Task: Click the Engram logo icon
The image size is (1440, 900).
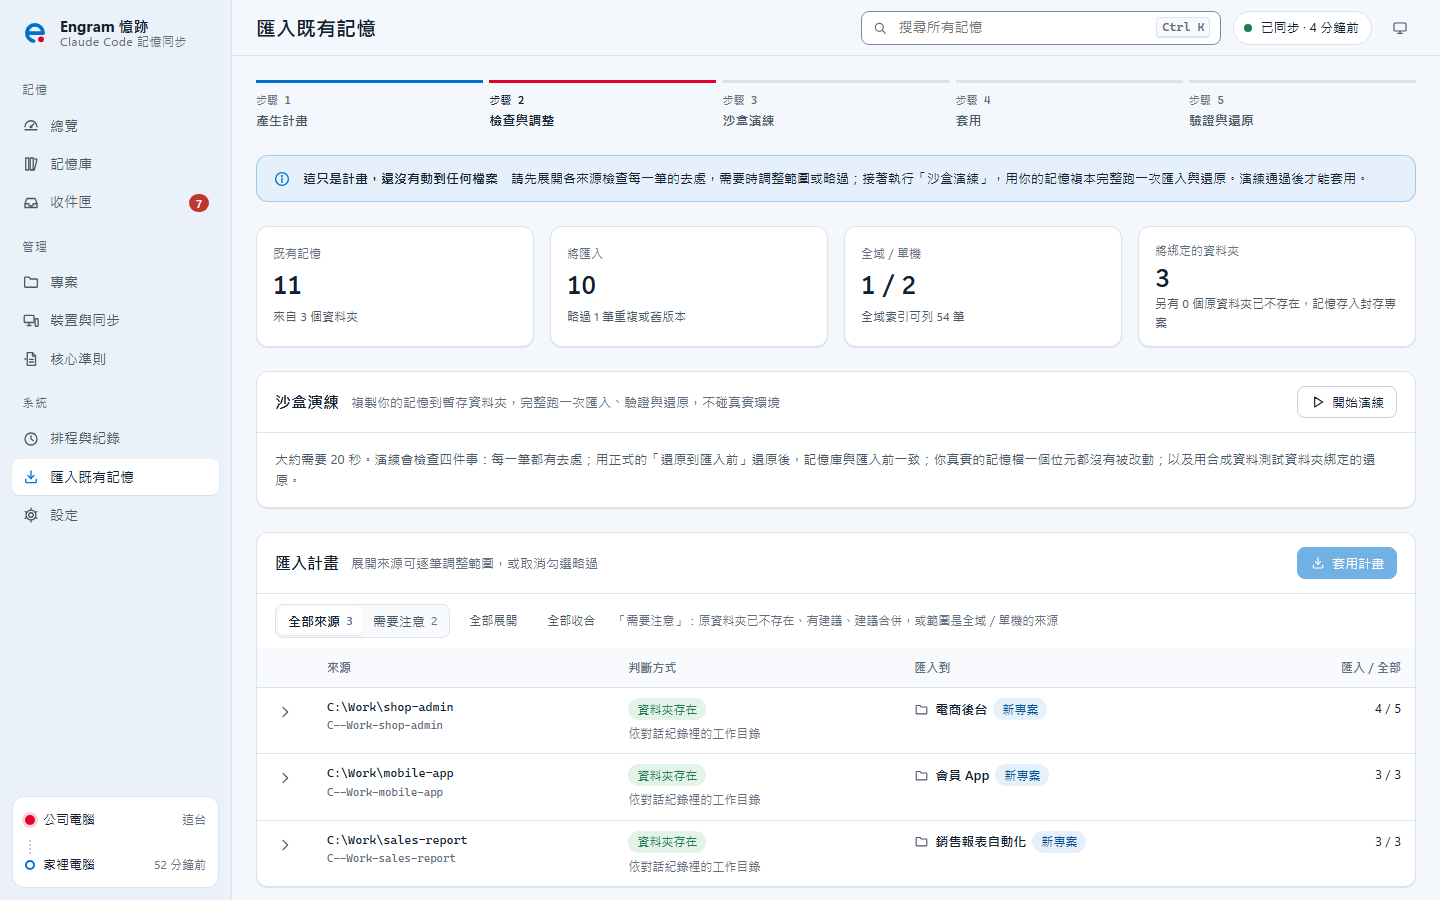Action: (x=35, y=33)
